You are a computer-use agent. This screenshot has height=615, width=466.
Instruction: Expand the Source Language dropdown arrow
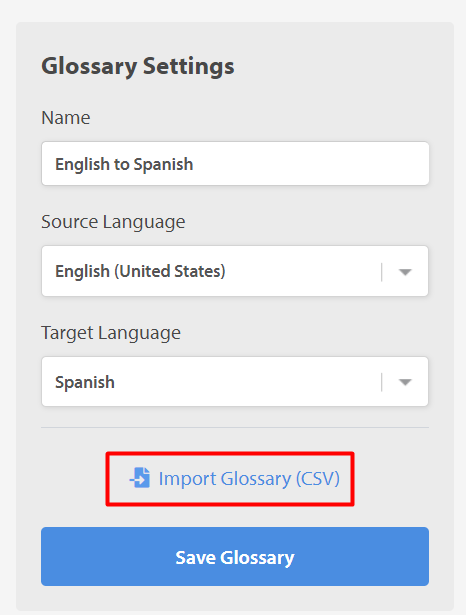[405, 272]
